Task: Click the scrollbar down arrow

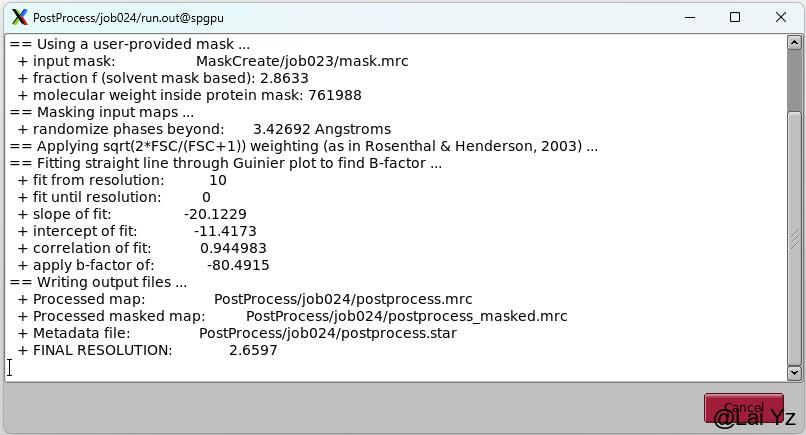Action: tap(794, 373)
